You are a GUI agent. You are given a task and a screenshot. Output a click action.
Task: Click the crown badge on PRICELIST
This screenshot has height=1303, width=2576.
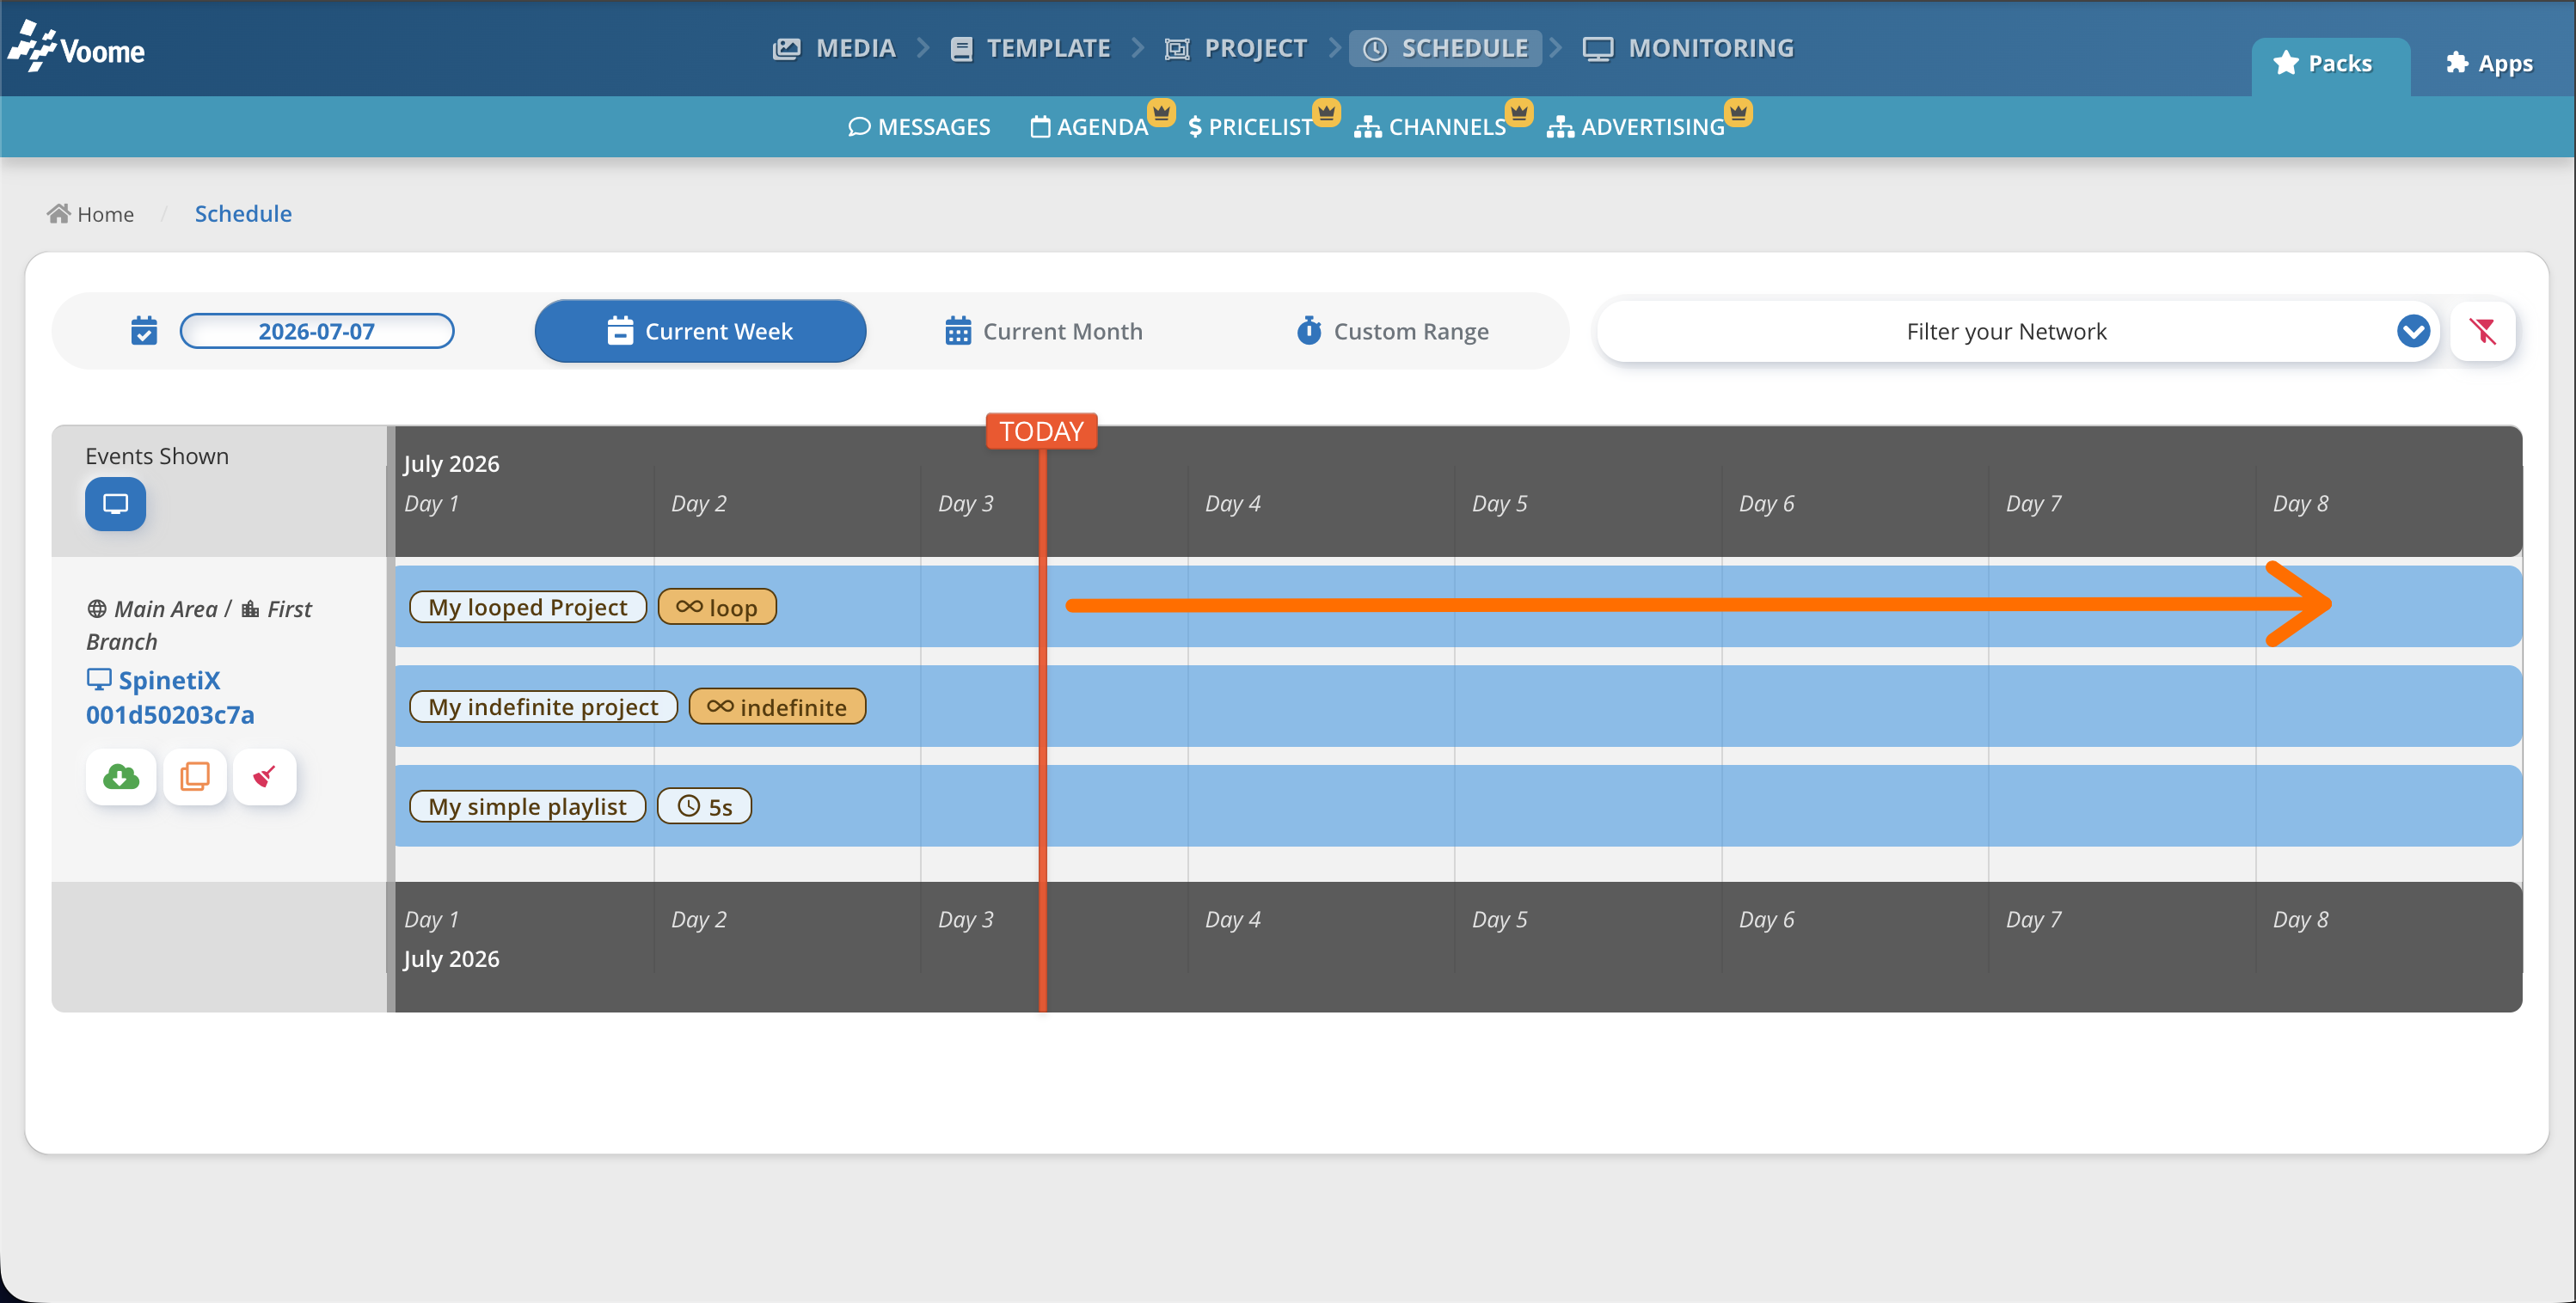1326,112
